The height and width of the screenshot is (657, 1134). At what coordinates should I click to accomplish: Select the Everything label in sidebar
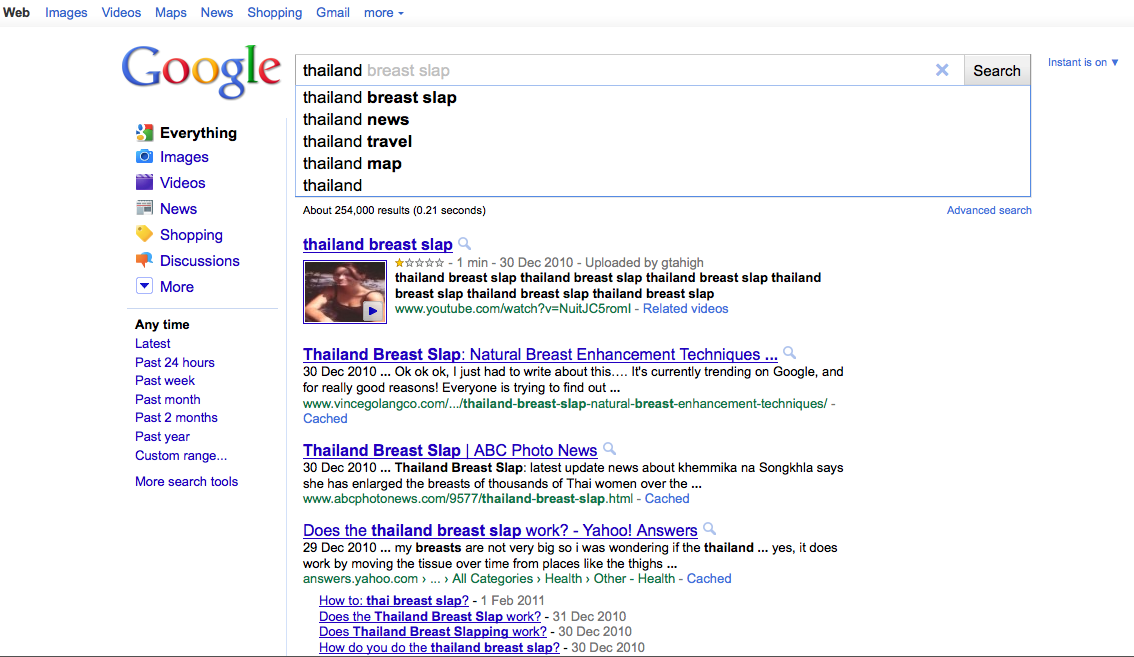[x=198, y=132]
